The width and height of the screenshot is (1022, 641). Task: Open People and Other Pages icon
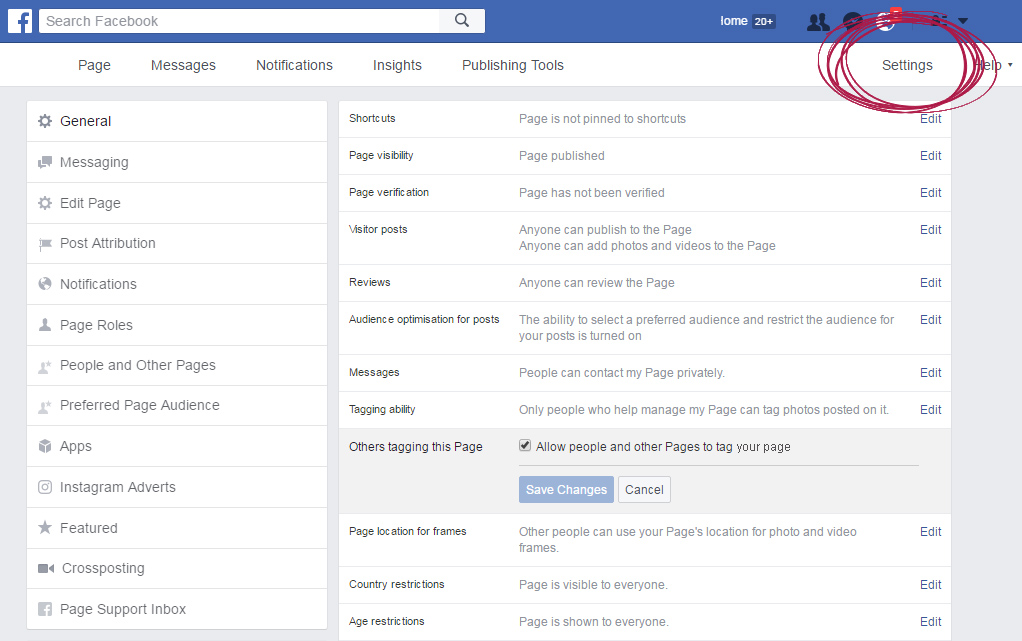pos(45,366)
